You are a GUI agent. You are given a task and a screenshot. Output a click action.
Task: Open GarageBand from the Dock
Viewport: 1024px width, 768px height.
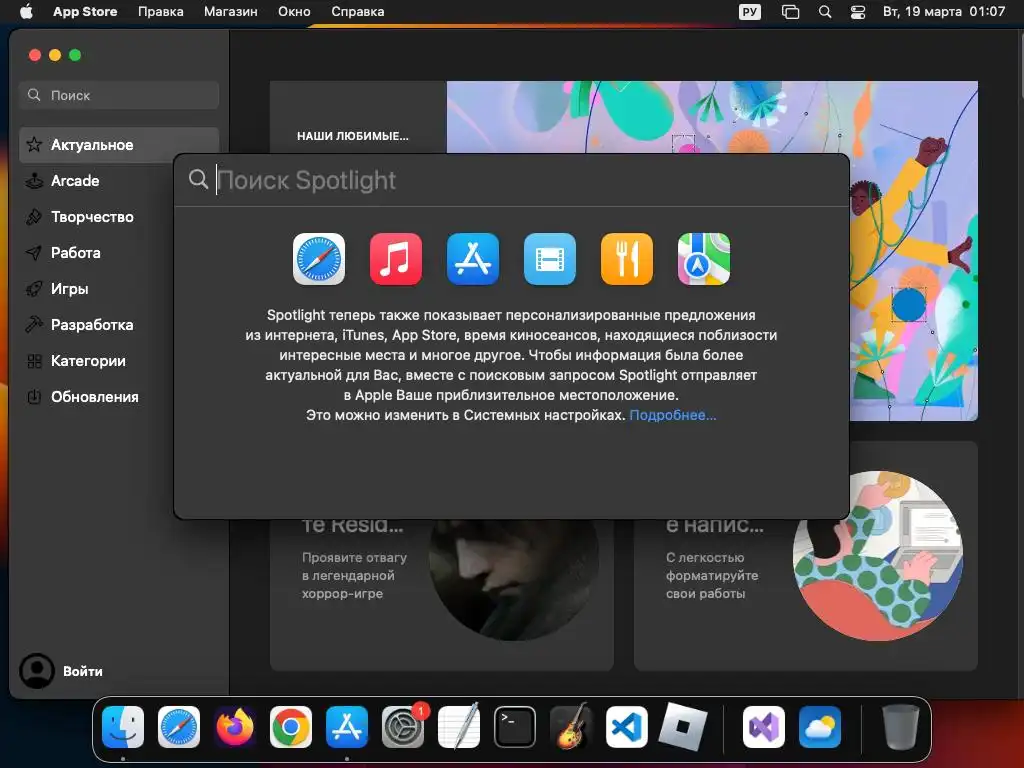pyautogui.click(x=571, y=727)
